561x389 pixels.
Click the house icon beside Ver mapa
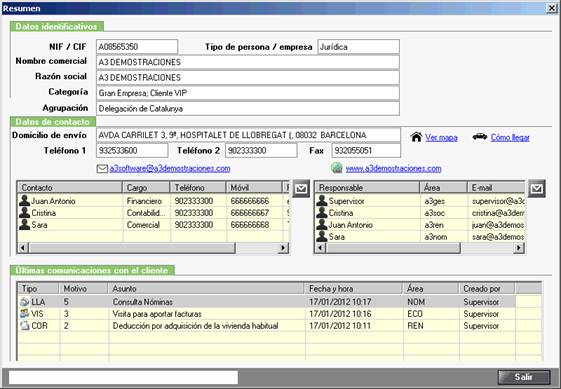pos(416,137)
